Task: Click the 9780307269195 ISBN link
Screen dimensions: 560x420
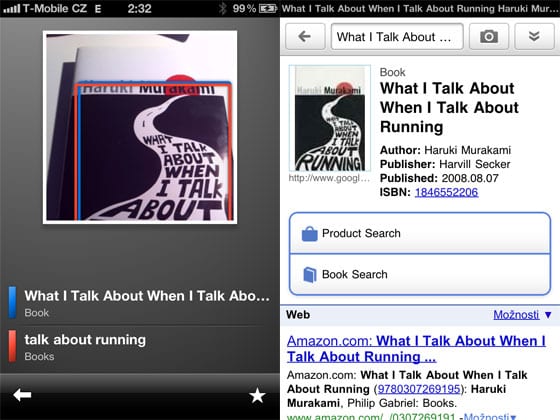Action: (x=419, y=389)
